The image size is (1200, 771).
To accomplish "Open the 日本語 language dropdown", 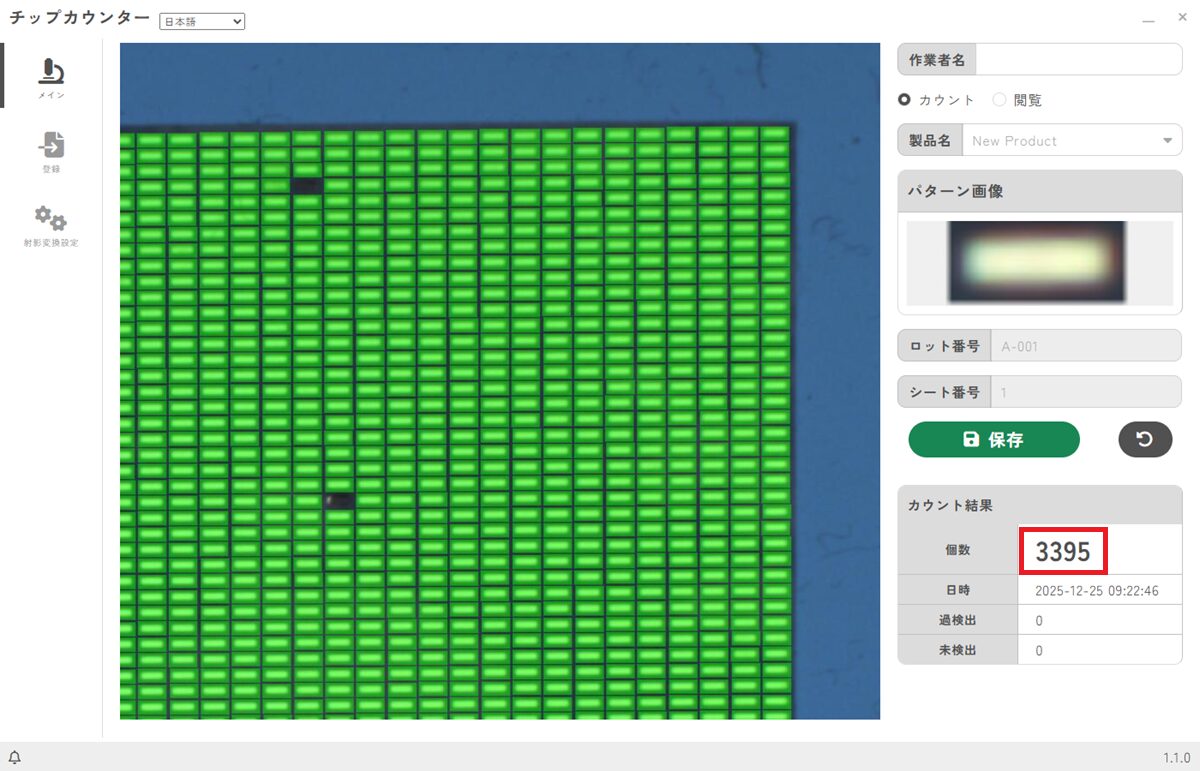I will 202,21.
